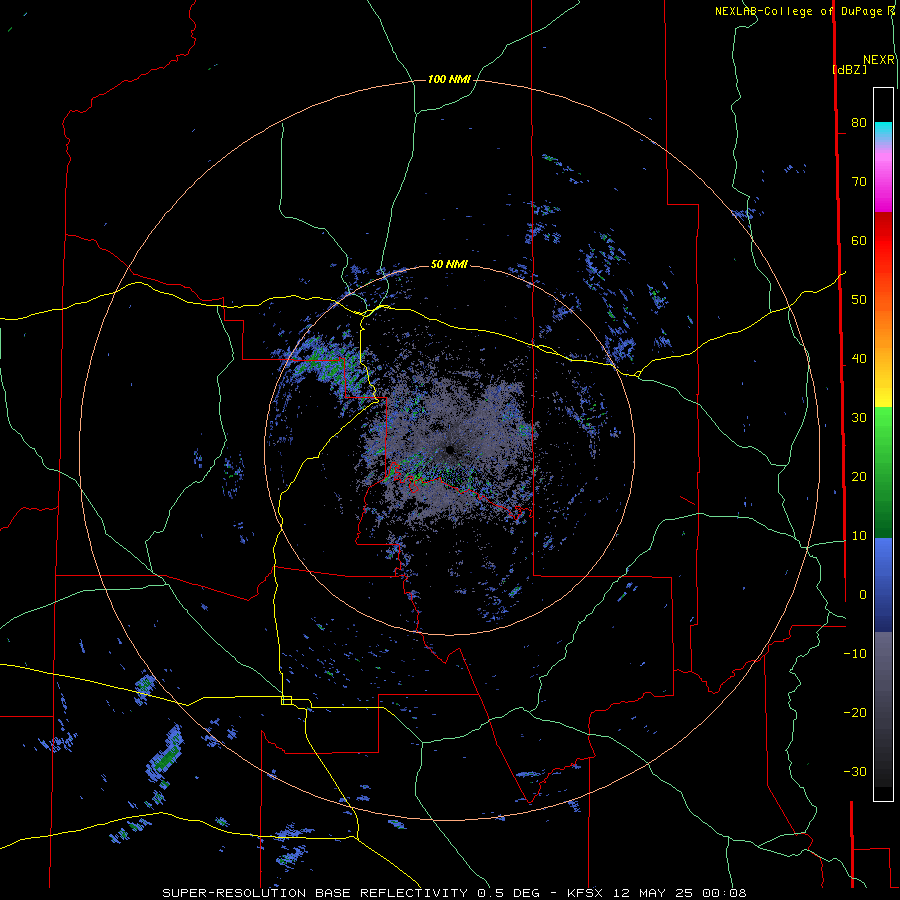Click the 30 value on the dBZ scale

[x=859, y=417]
